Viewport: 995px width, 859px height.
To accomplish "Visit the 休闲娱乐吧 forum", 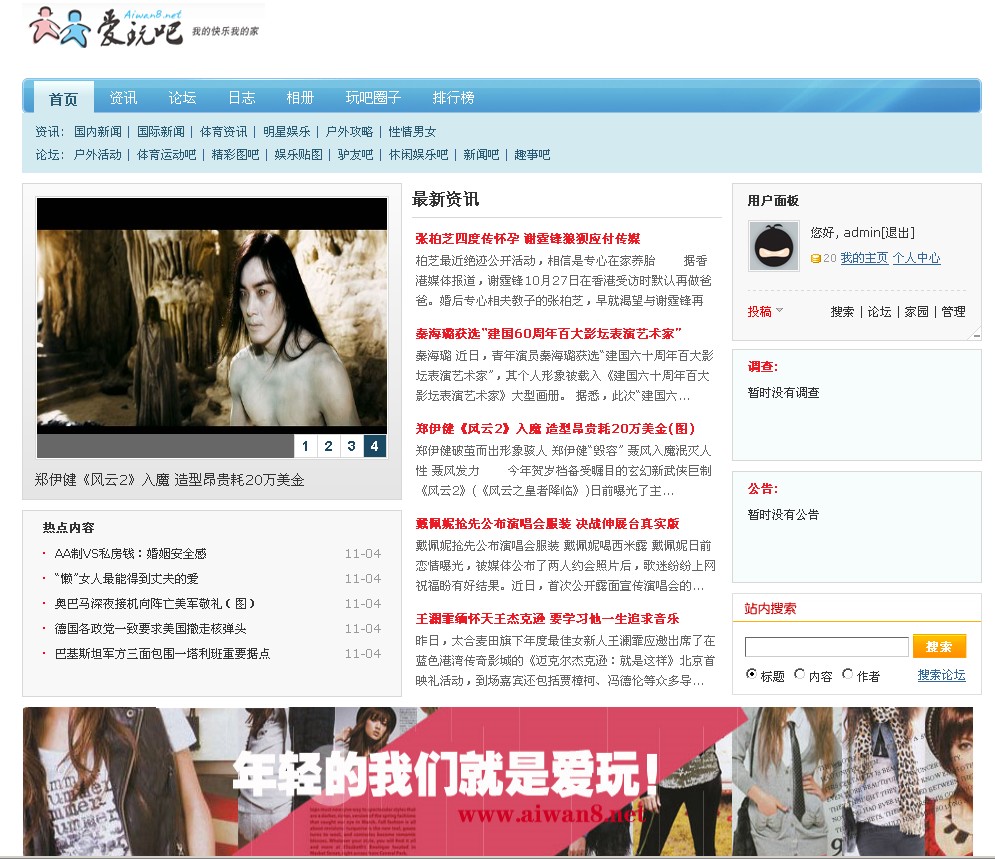I will coord(418,154).
